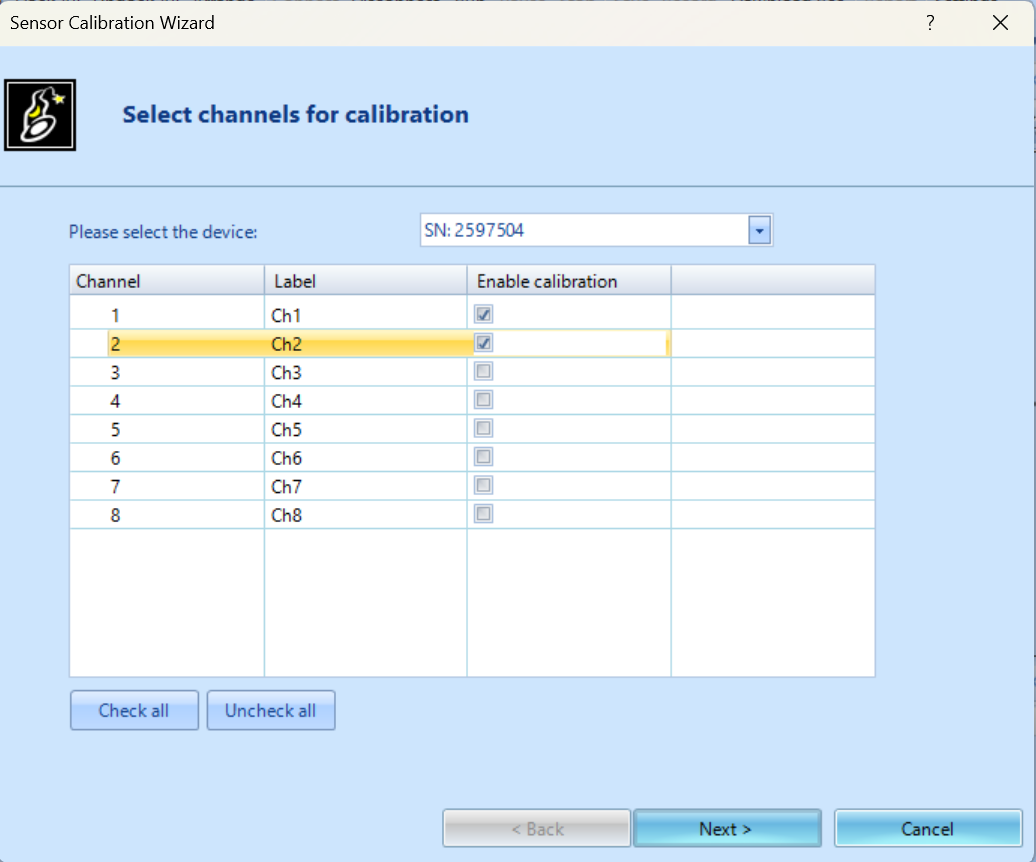Turn on calibration for Ch7
Viewport: 1036px width, 862px height.
[484, 486]
